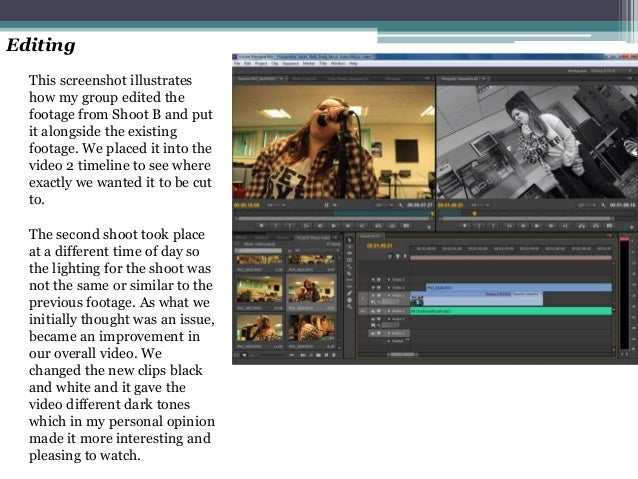Click the yellow timeline timecode field
Viewport: 638px width, 479px height.
point(379,246)
